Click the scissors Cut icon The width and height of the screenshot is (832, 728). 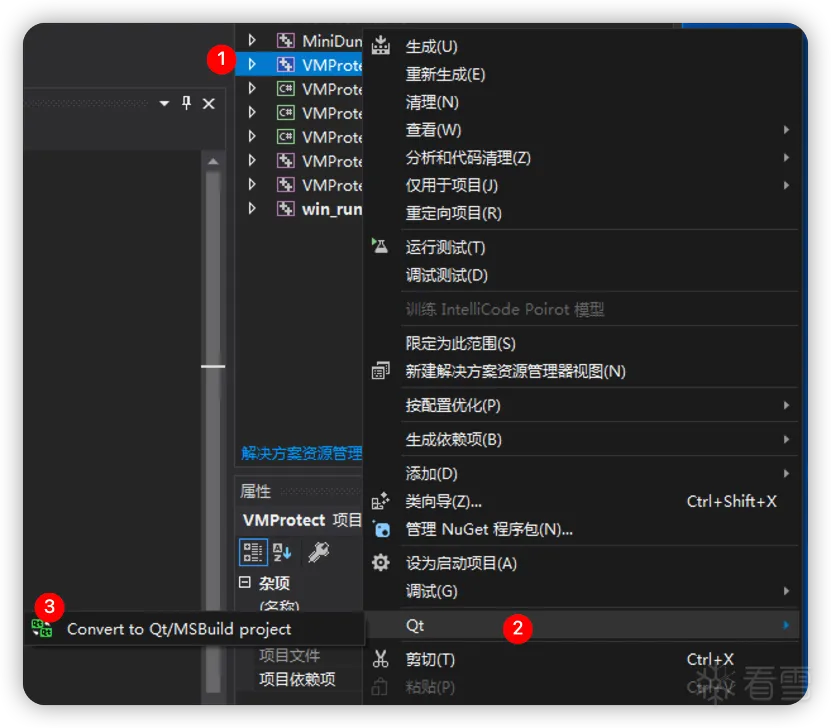coord(380,659)
